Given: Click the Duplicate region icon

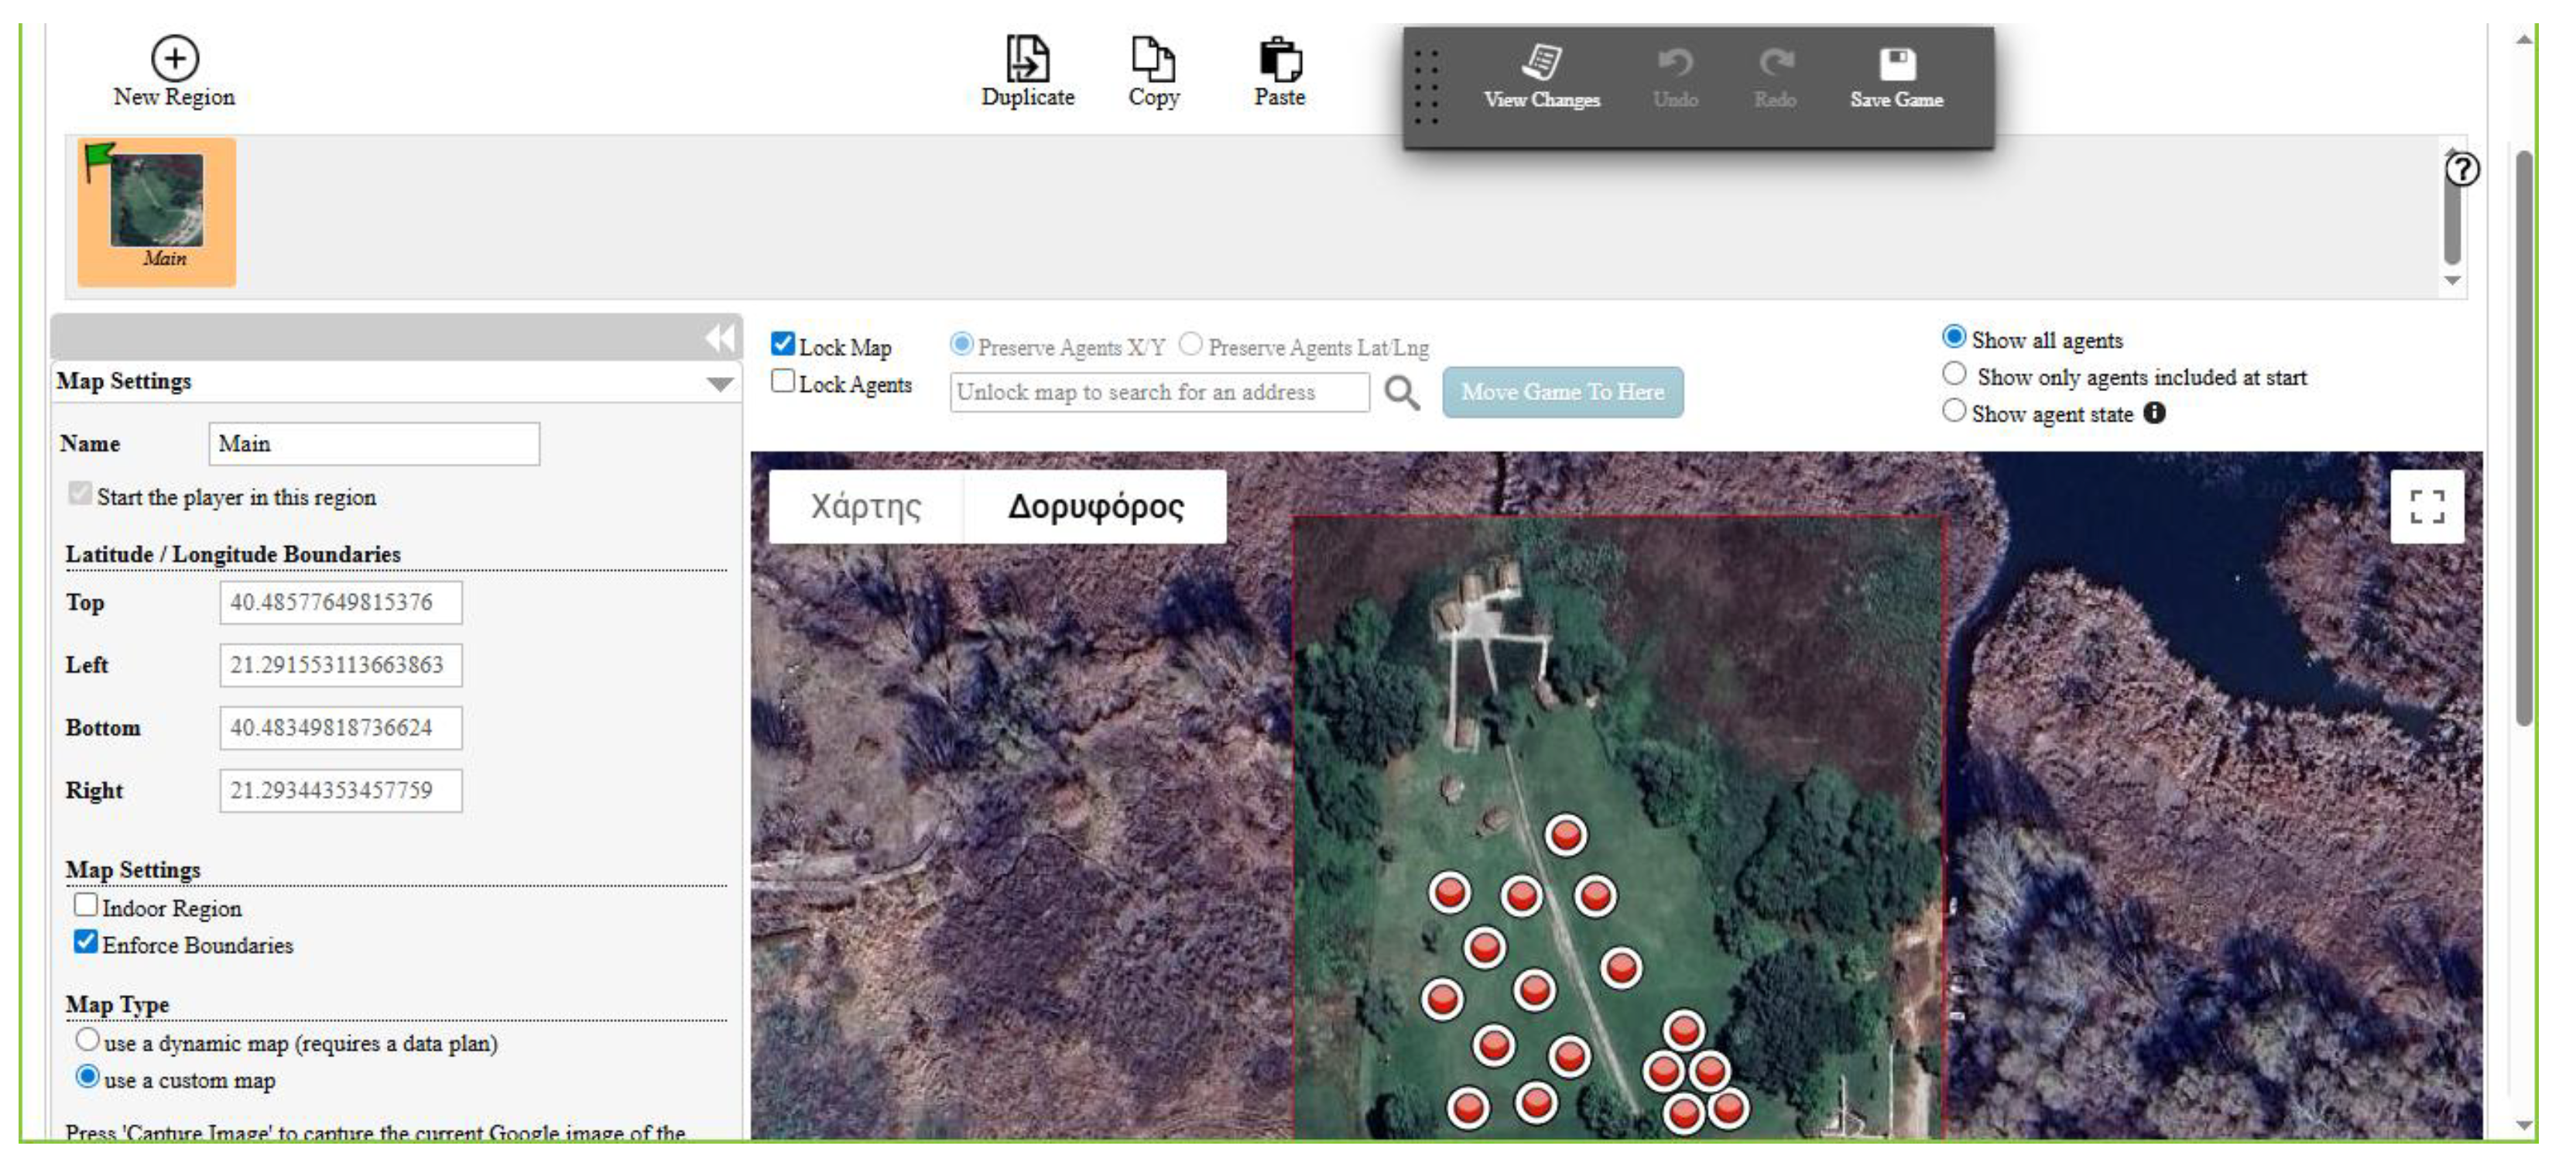Looking at the screenshot, I should pyautogui.click(x=1027, y=58).
